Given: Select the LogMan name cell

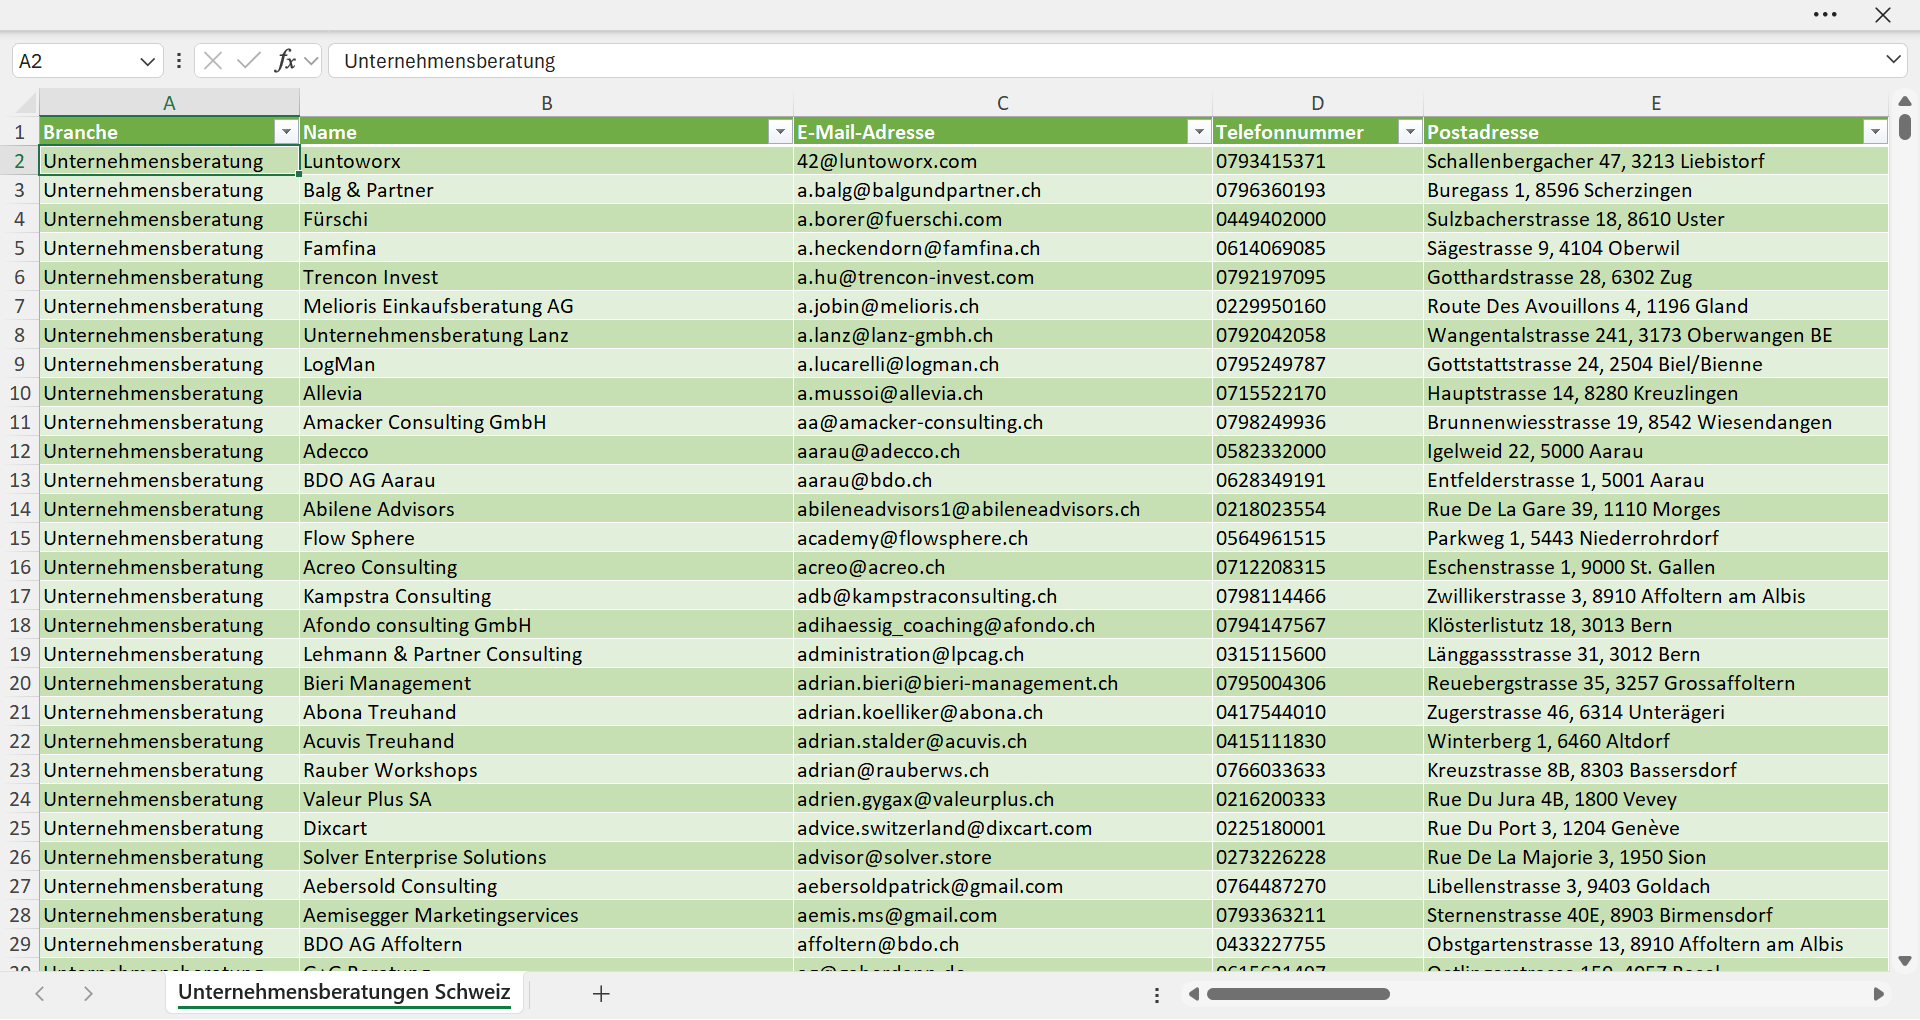Looking at the screenshot, I should (x=547, y=364).
